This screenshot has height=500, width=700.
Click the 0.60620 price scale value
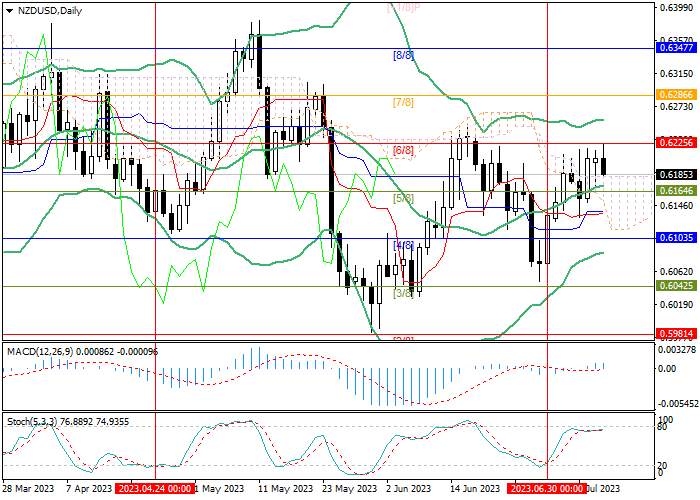(677, 271)
